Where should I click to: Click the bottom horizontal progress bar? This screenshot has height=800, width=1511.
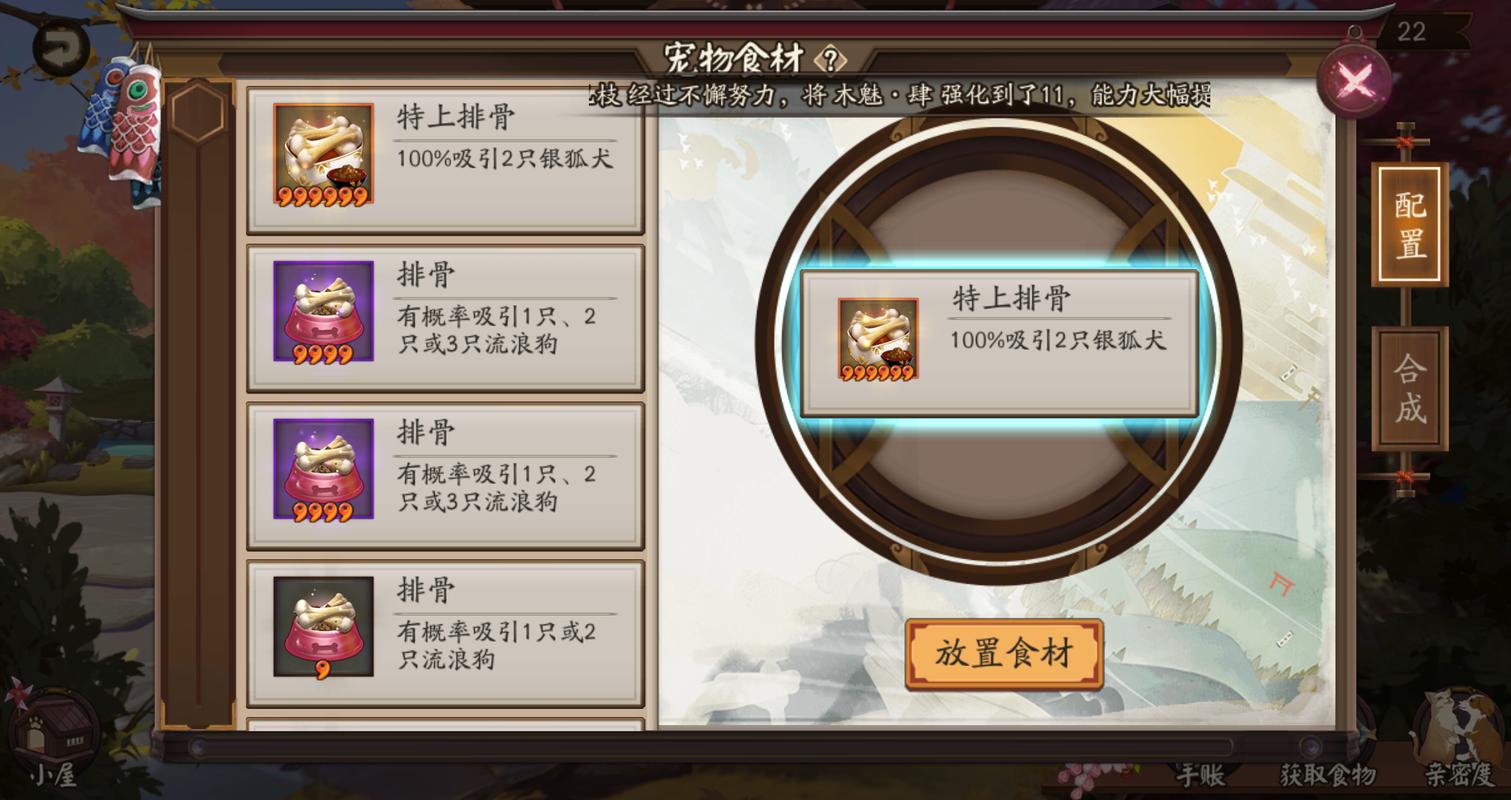click(x=711, y=747)
